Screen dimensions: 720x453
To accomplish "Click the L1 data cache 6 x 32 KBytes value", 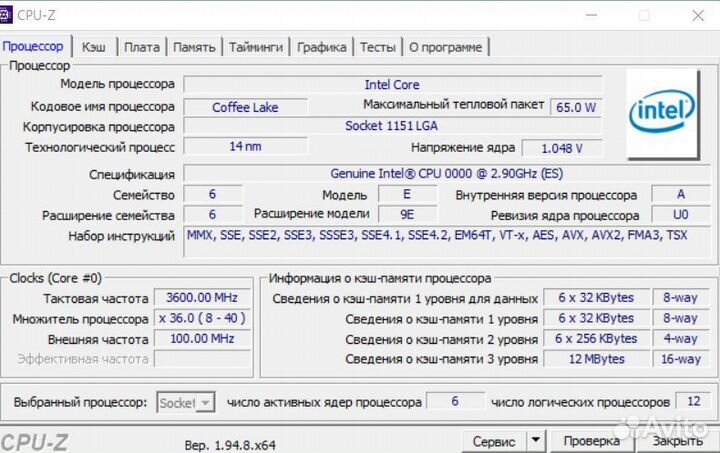I will (x=596, y=297).
